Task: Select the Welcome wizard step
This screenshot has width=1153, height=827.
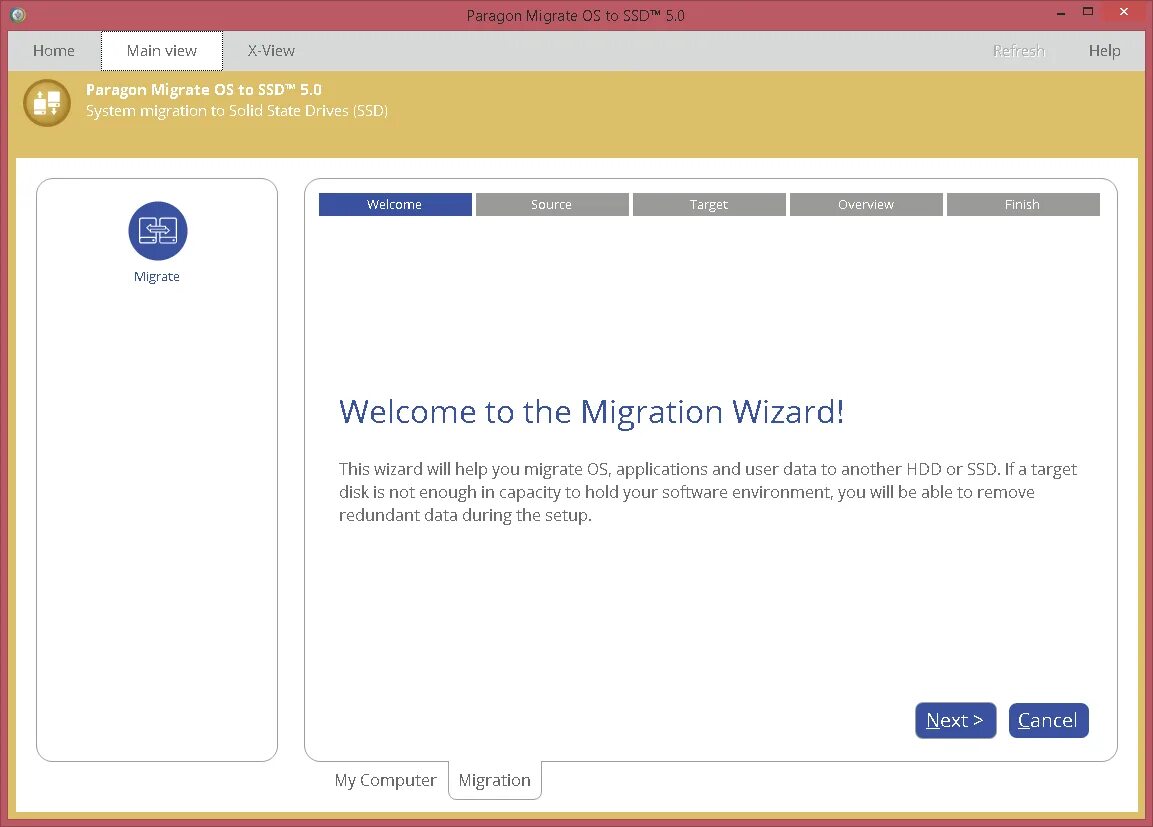Action: coord(395,204)
